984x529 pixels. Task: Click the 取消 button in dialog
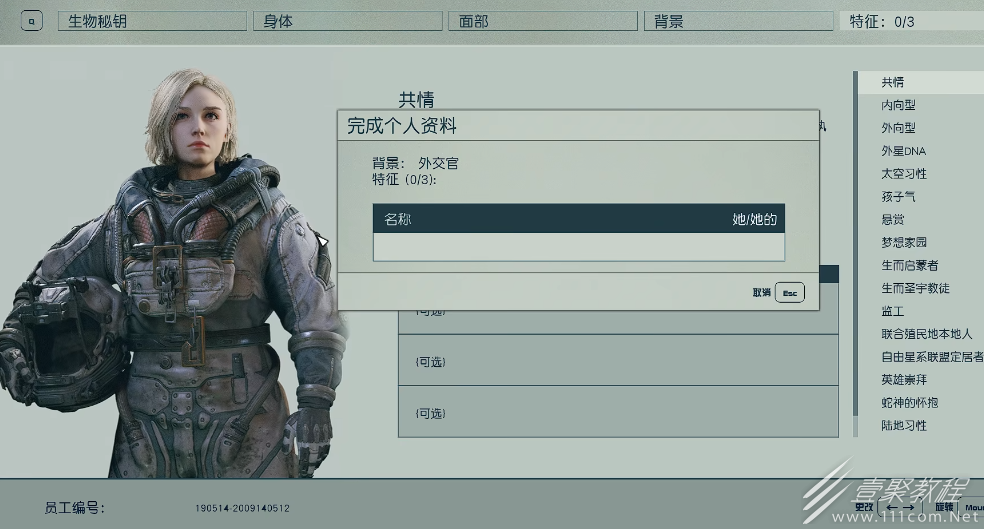pos(761,292)
